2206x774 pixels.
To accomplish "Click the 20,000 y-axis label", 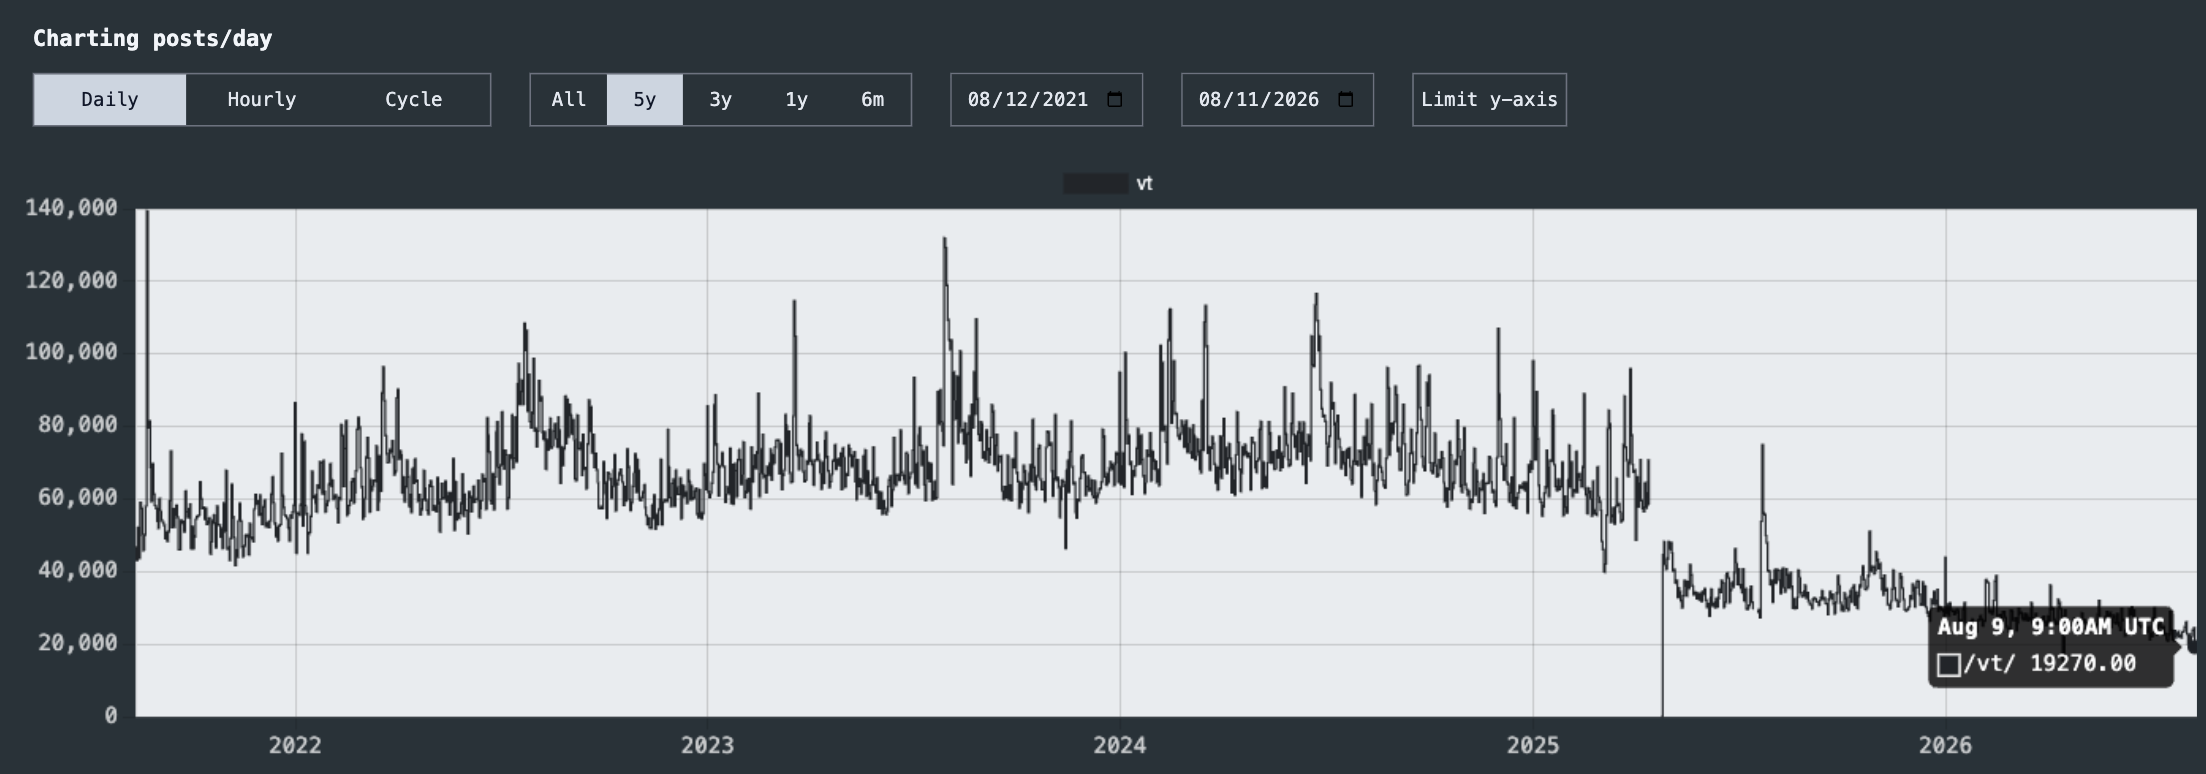I will 78,642.
